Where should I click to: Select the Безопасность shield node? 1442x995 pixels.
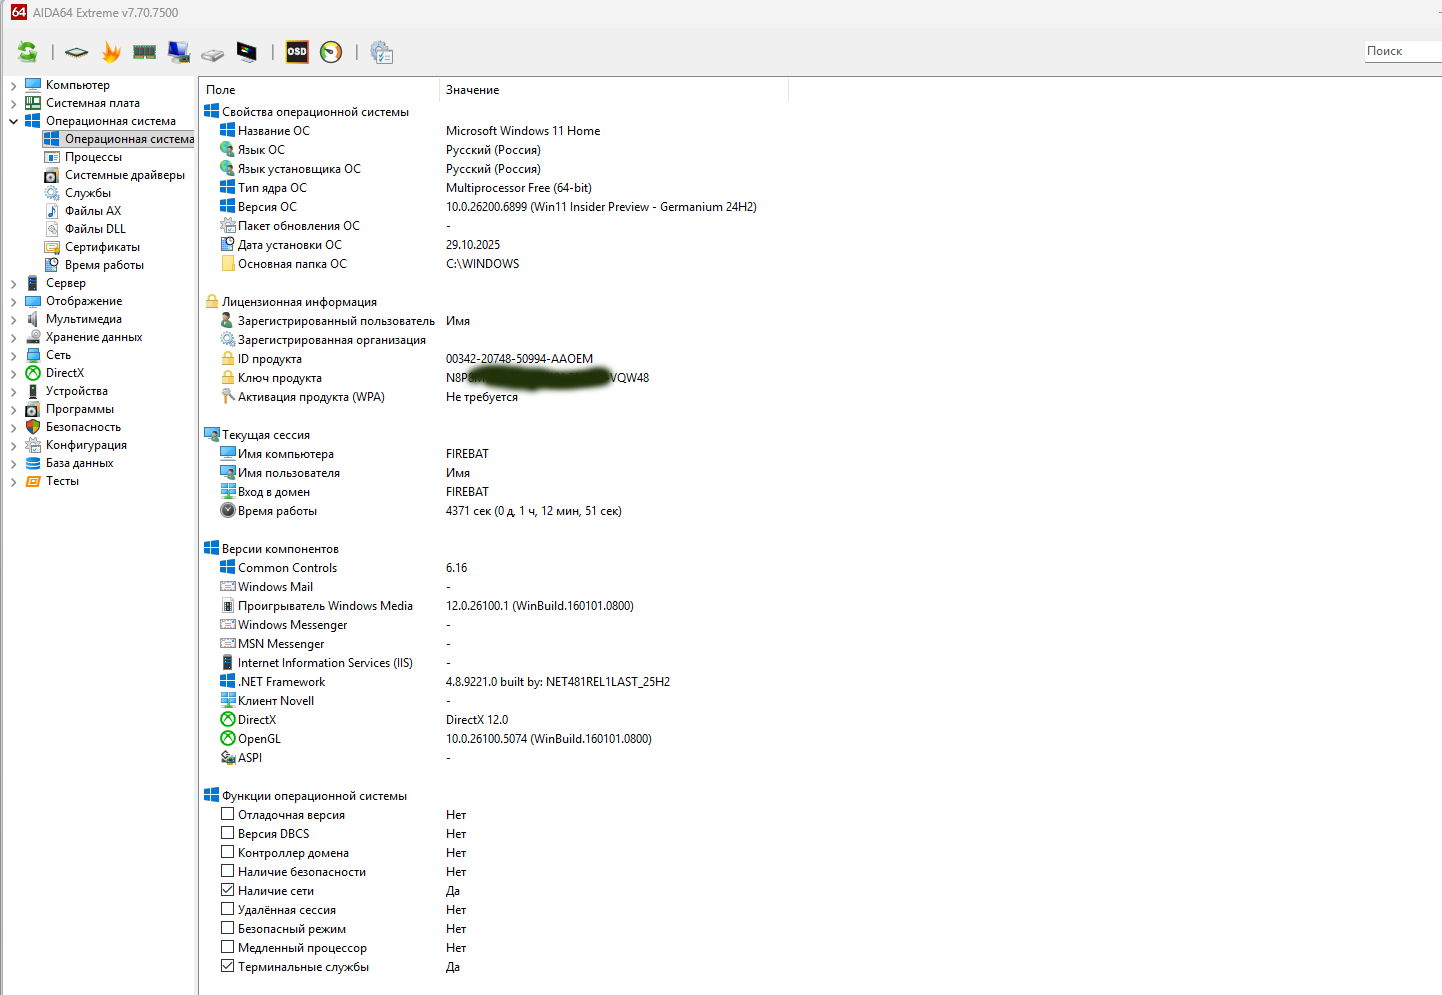point(83,427)
